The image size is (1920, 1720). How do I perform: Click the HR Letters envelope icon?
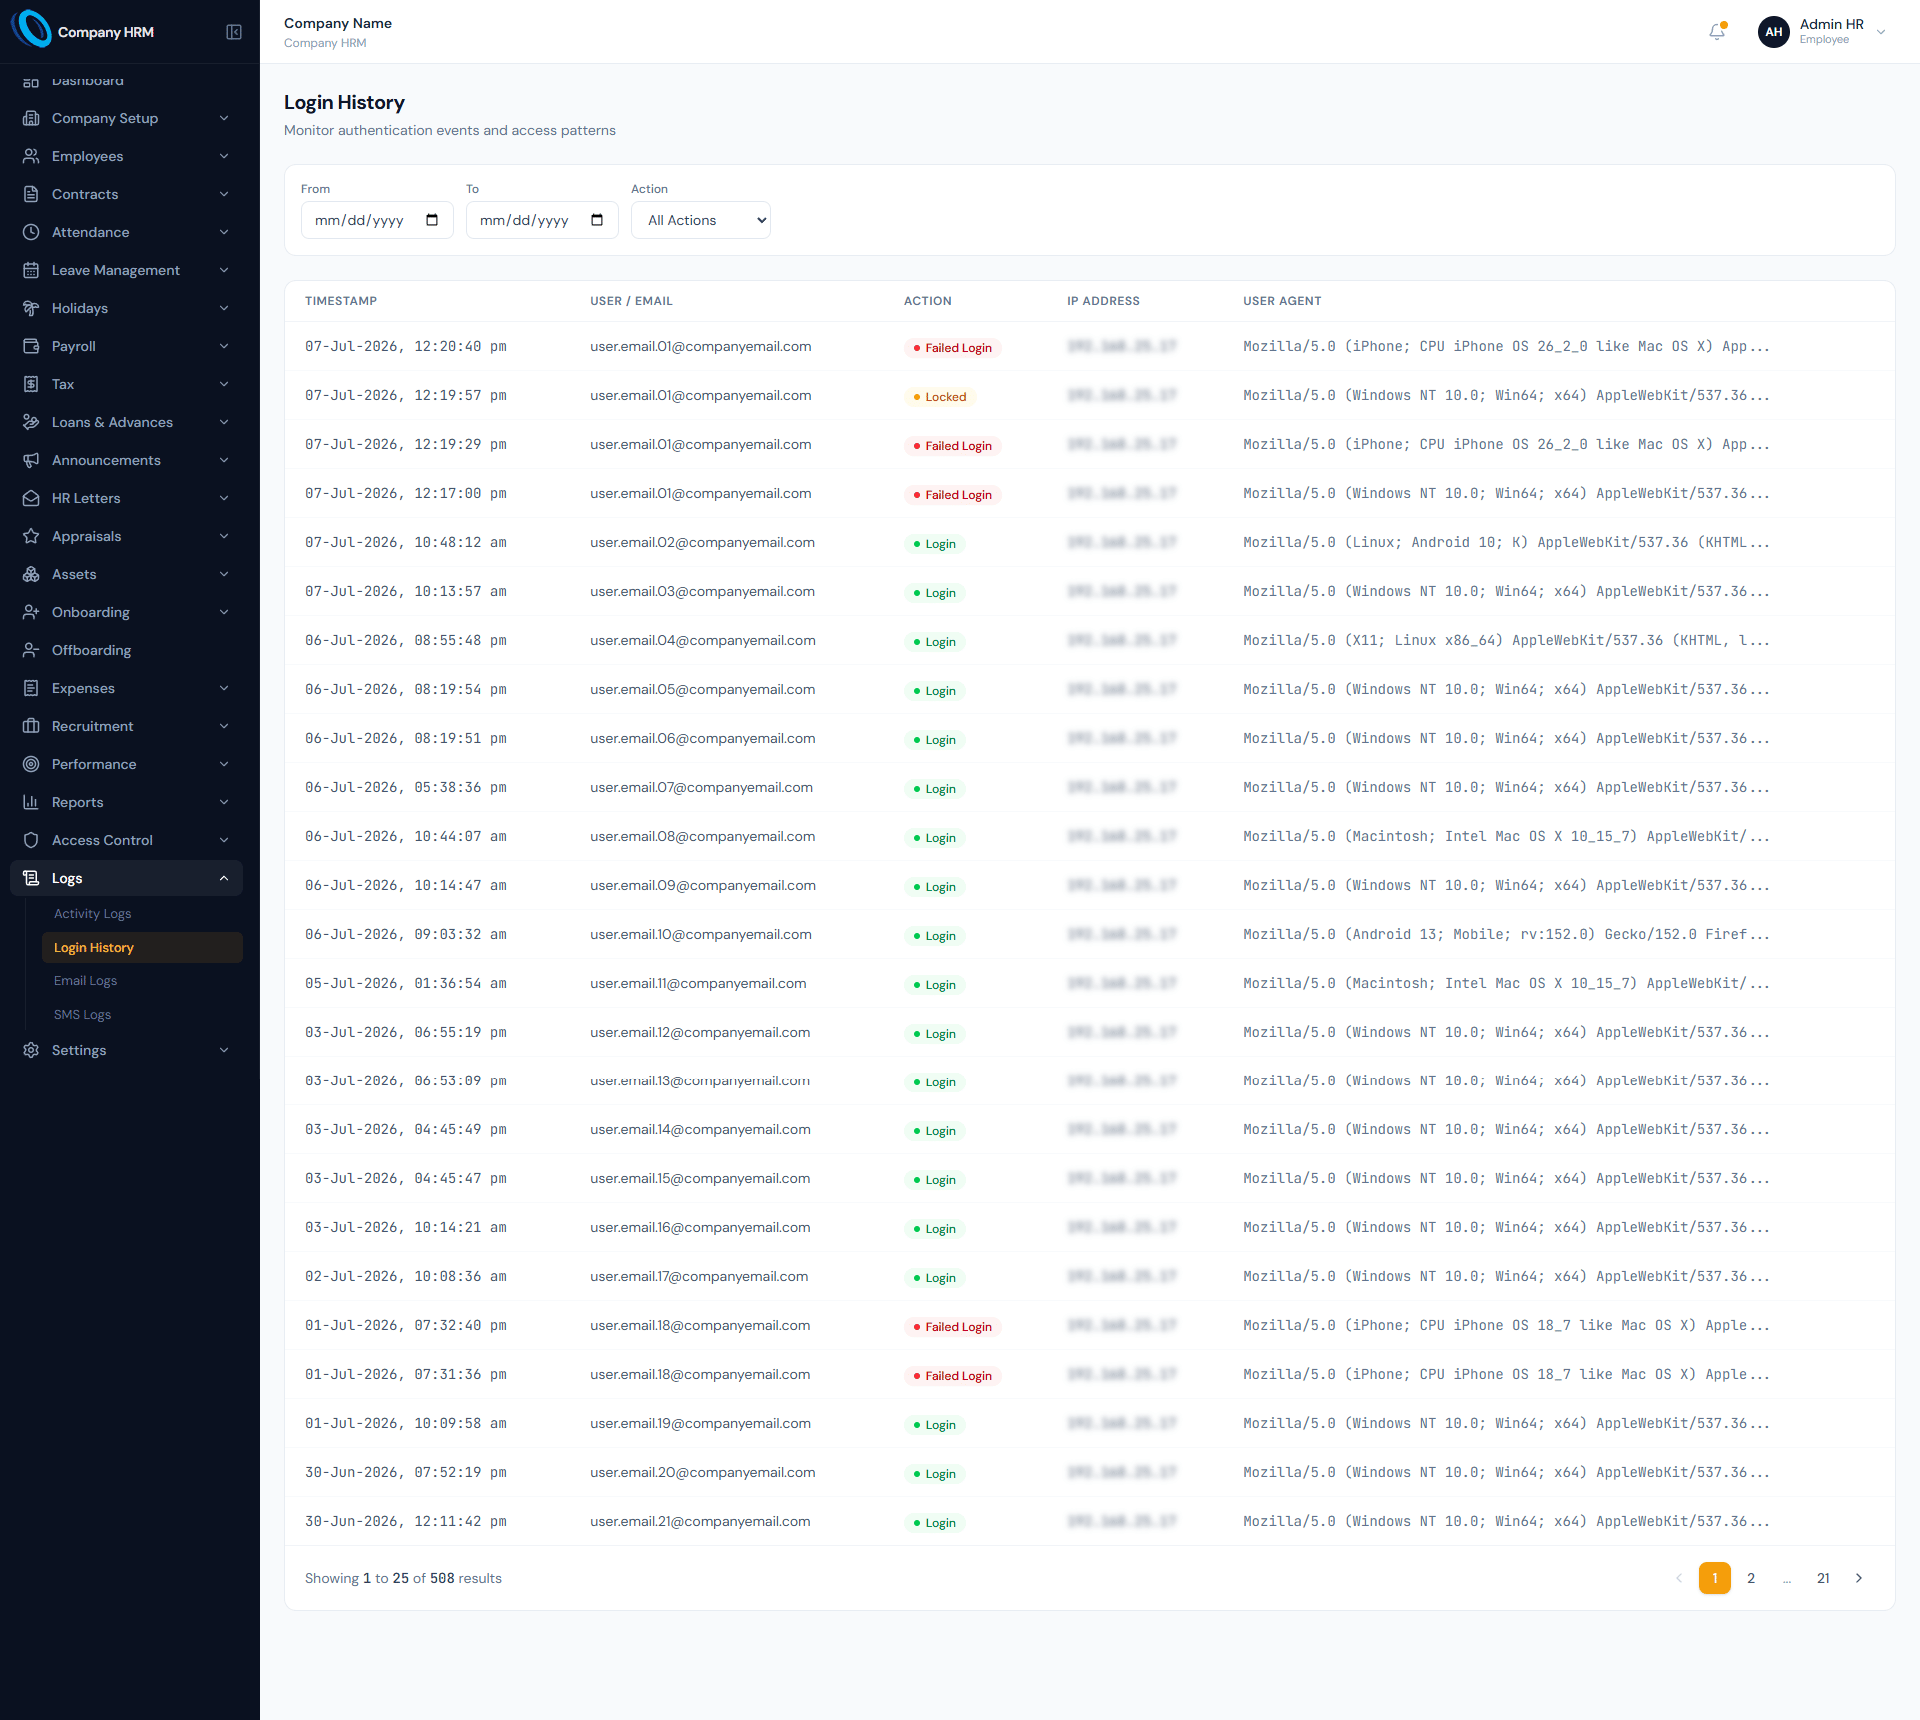pos(31,498)
